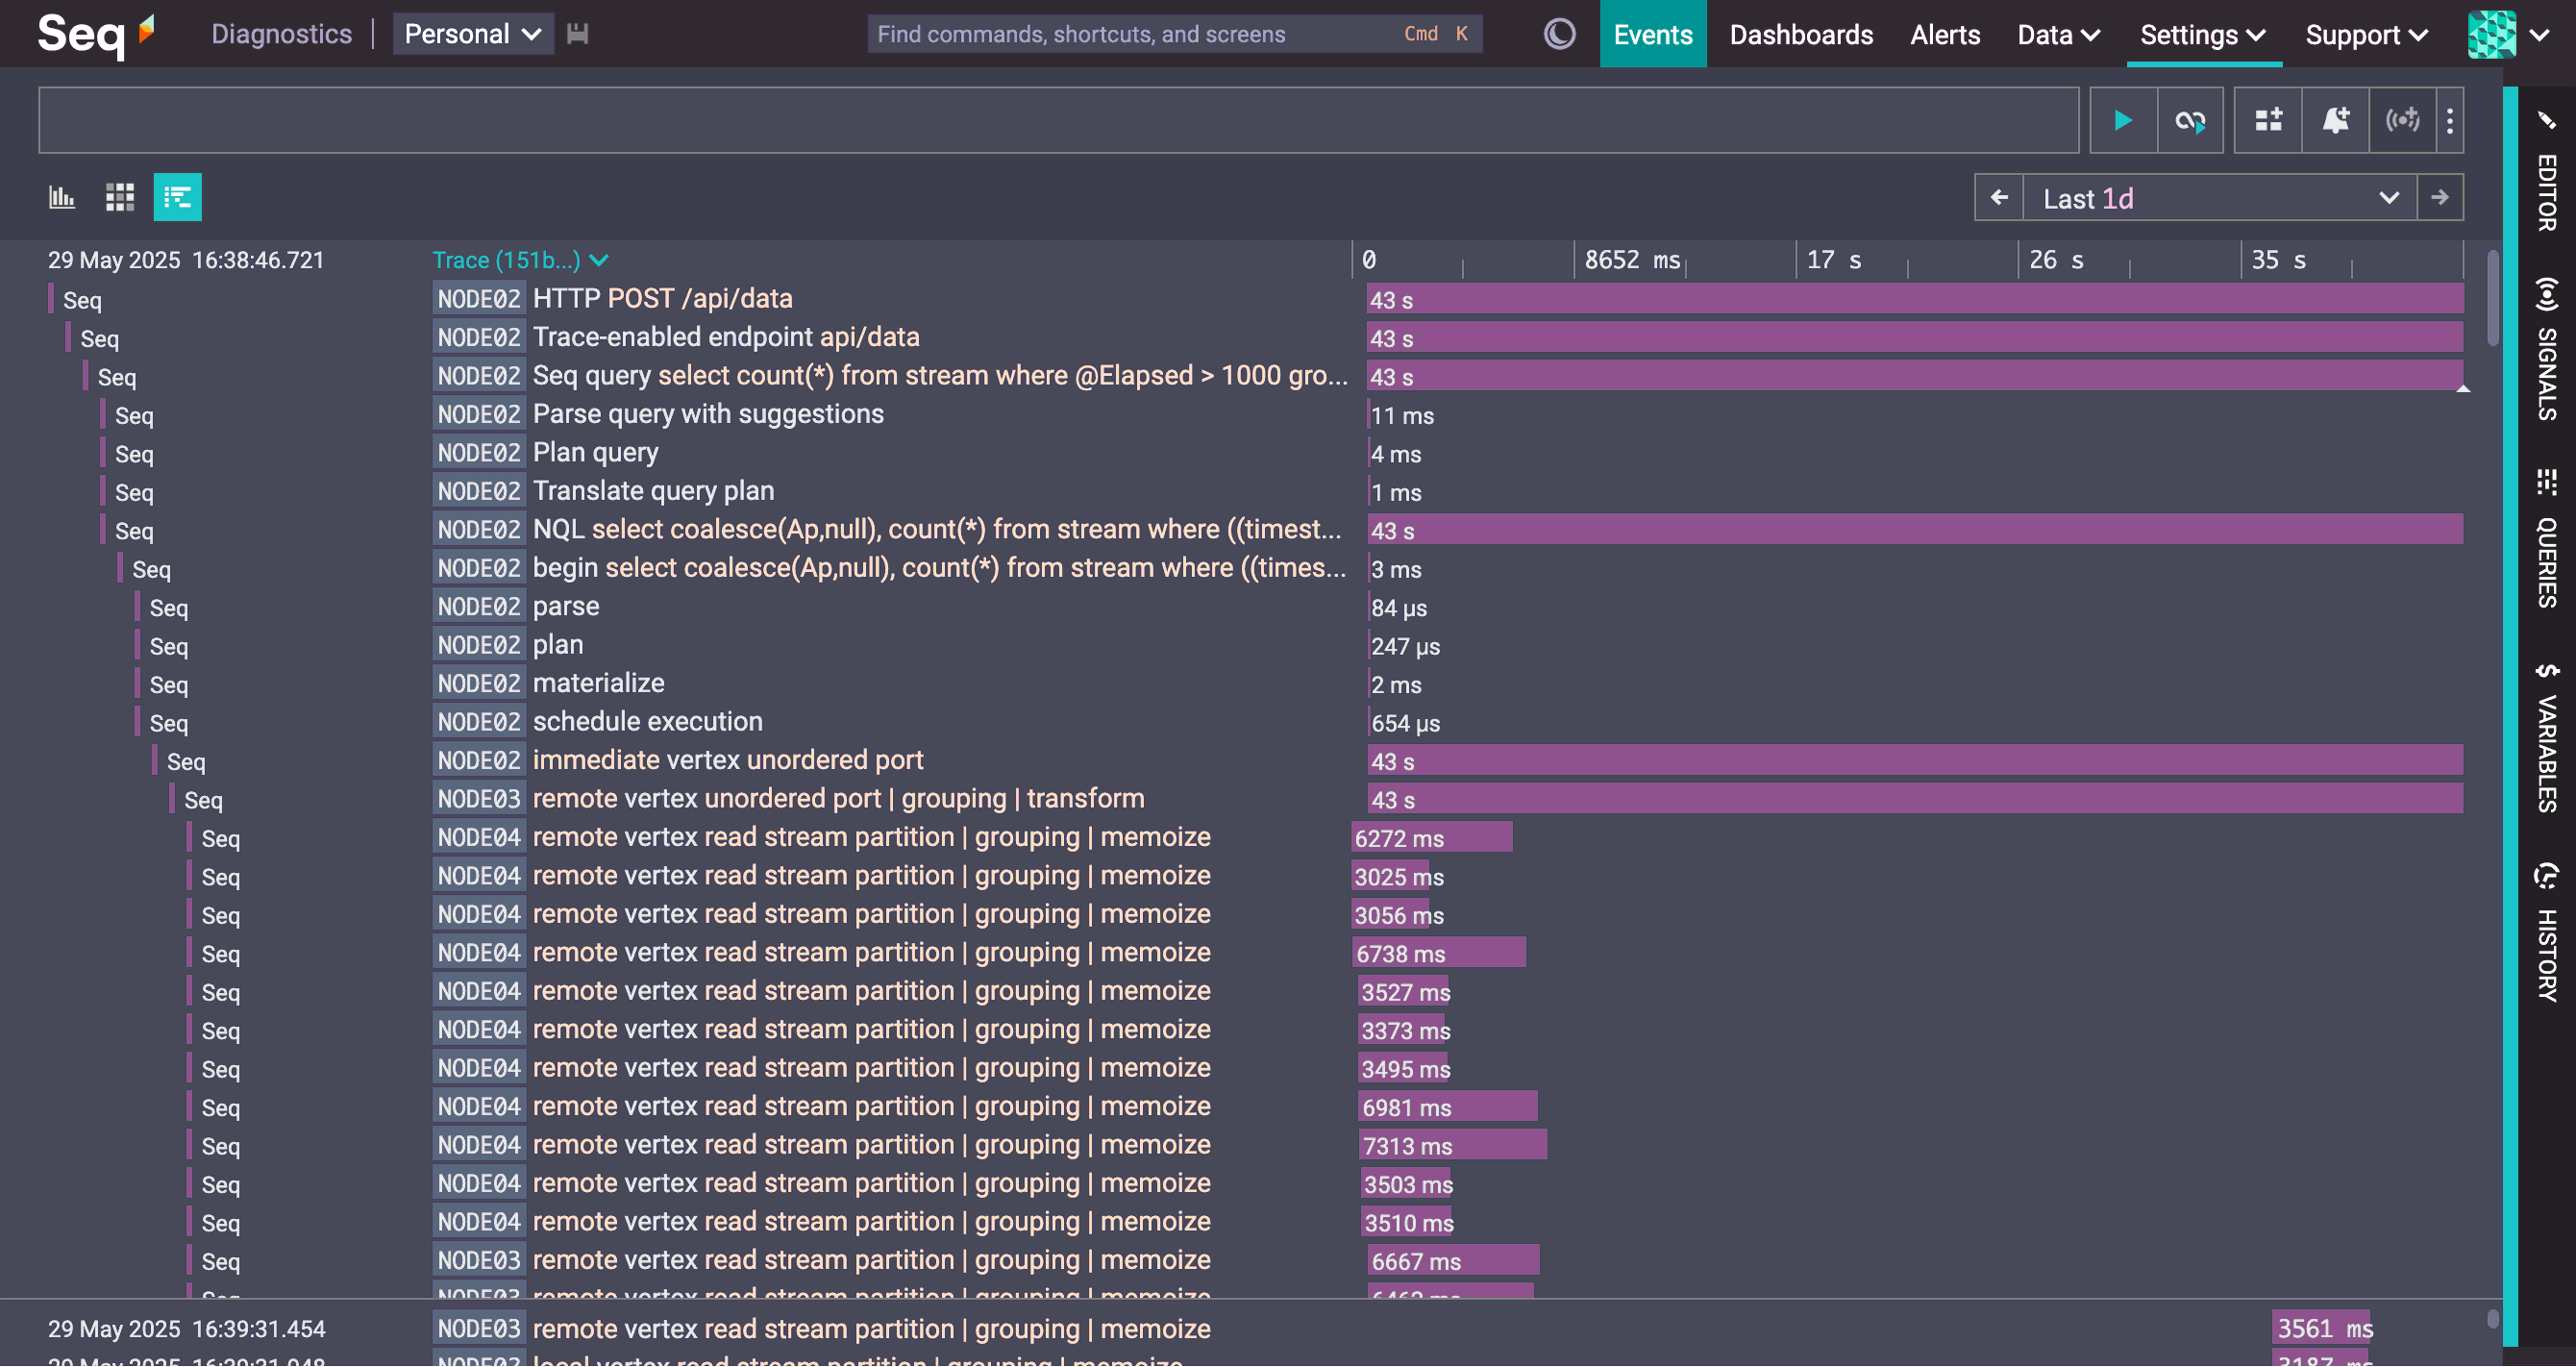Viewport: 2576px width, 1367px height.
Task: Click the 7313 ms span bar
Action: pos(1453,1146)
